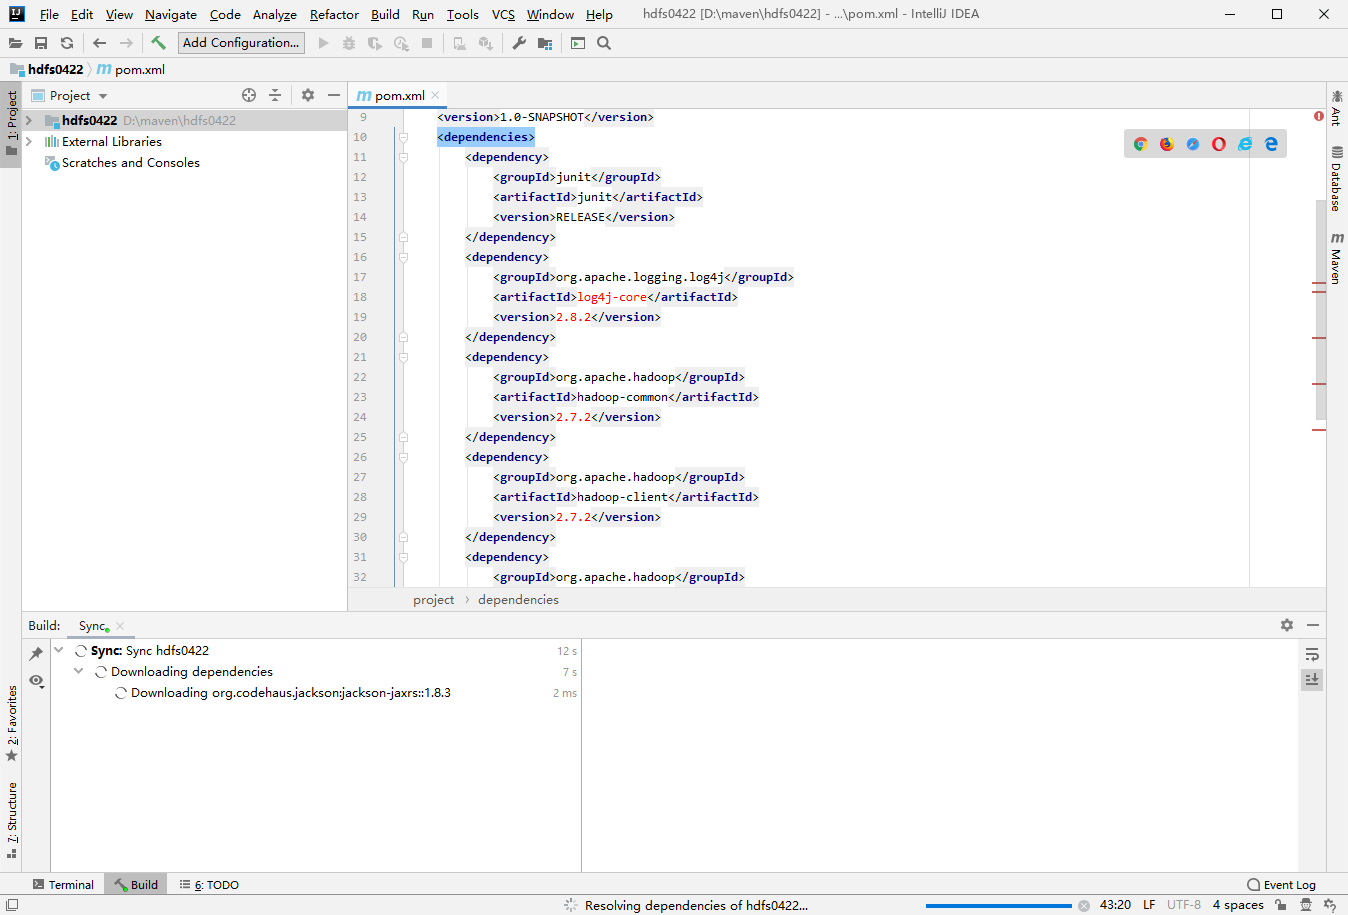1348x915 pixels.
Task: Select the pom.xml editor tab
Action: click(398, 95)
